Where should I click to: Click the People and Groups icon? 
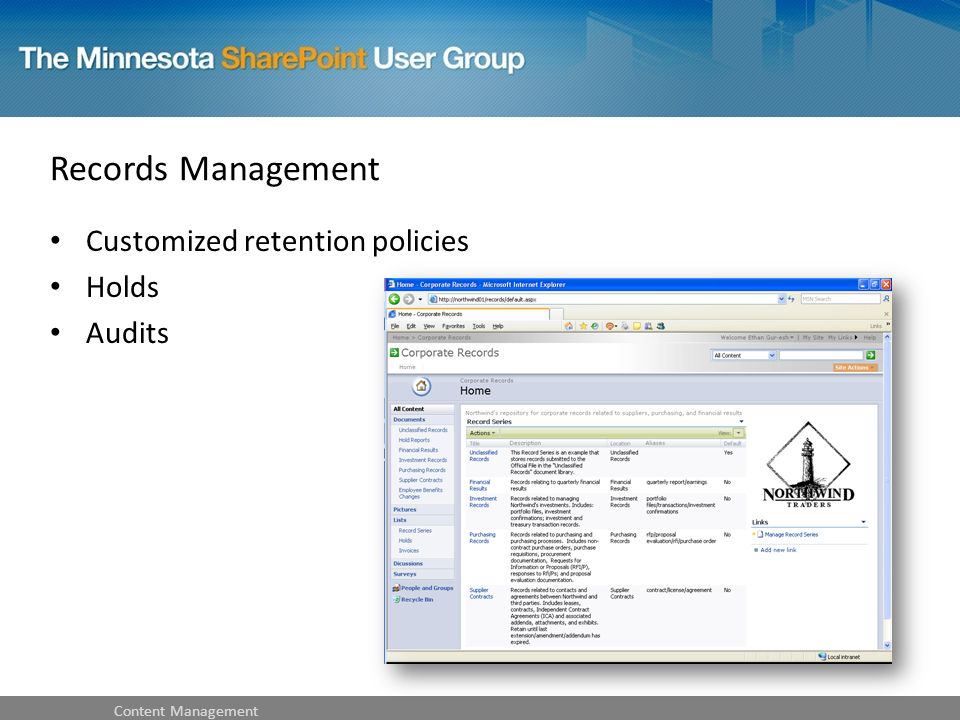[396, 588]
